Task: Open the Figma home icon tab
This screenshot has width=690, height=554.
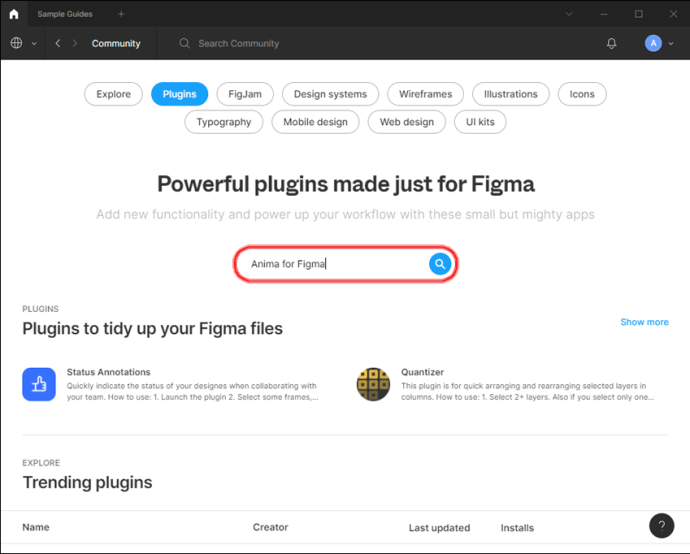Action: 14,14
